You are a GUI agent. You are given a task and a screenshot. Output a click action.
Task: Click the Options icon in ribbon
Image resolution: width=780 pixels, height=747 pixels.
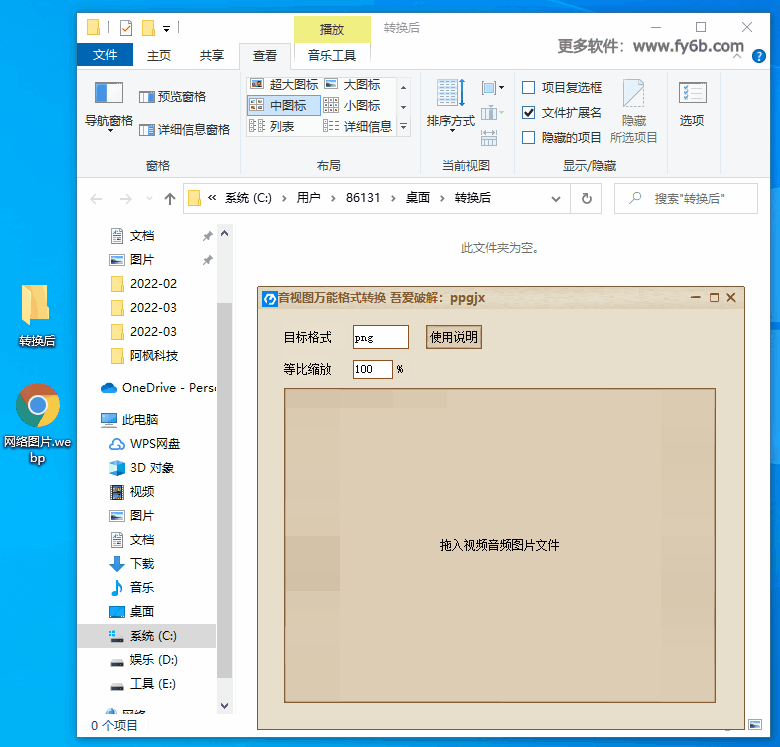coord(692,94)
